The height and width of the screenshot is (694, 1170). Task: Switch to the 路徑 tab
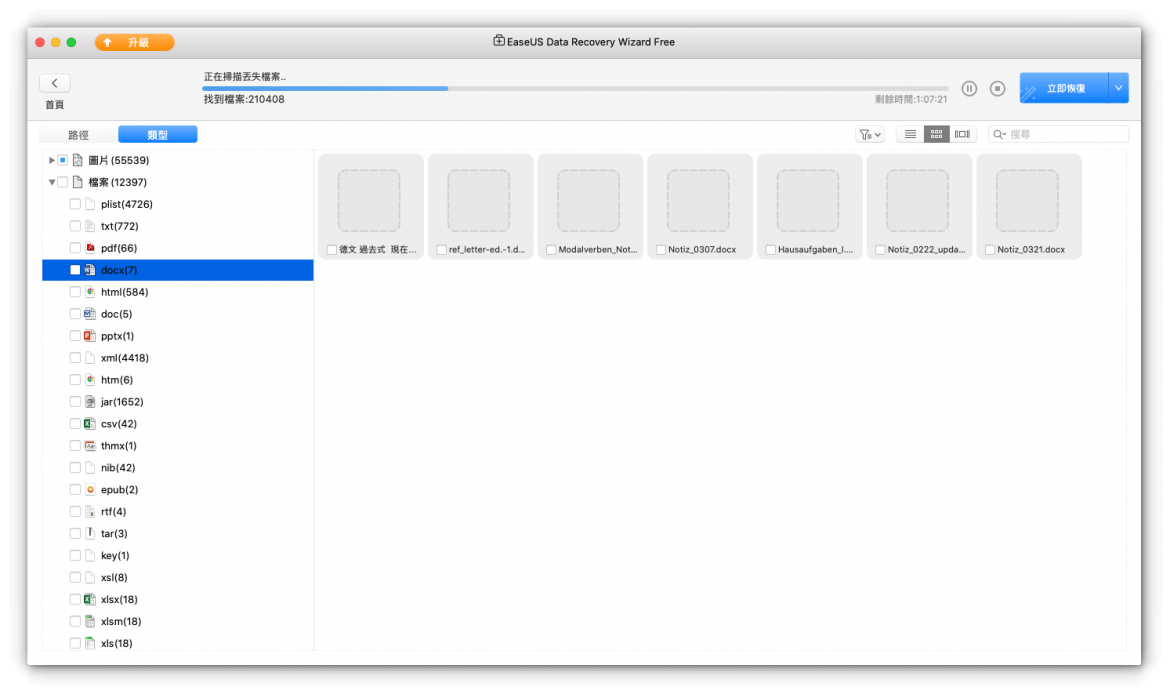78,134
